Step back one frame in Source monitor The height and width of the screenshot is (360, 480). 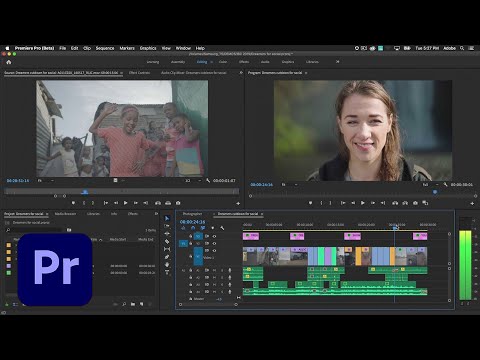[116, 203]
